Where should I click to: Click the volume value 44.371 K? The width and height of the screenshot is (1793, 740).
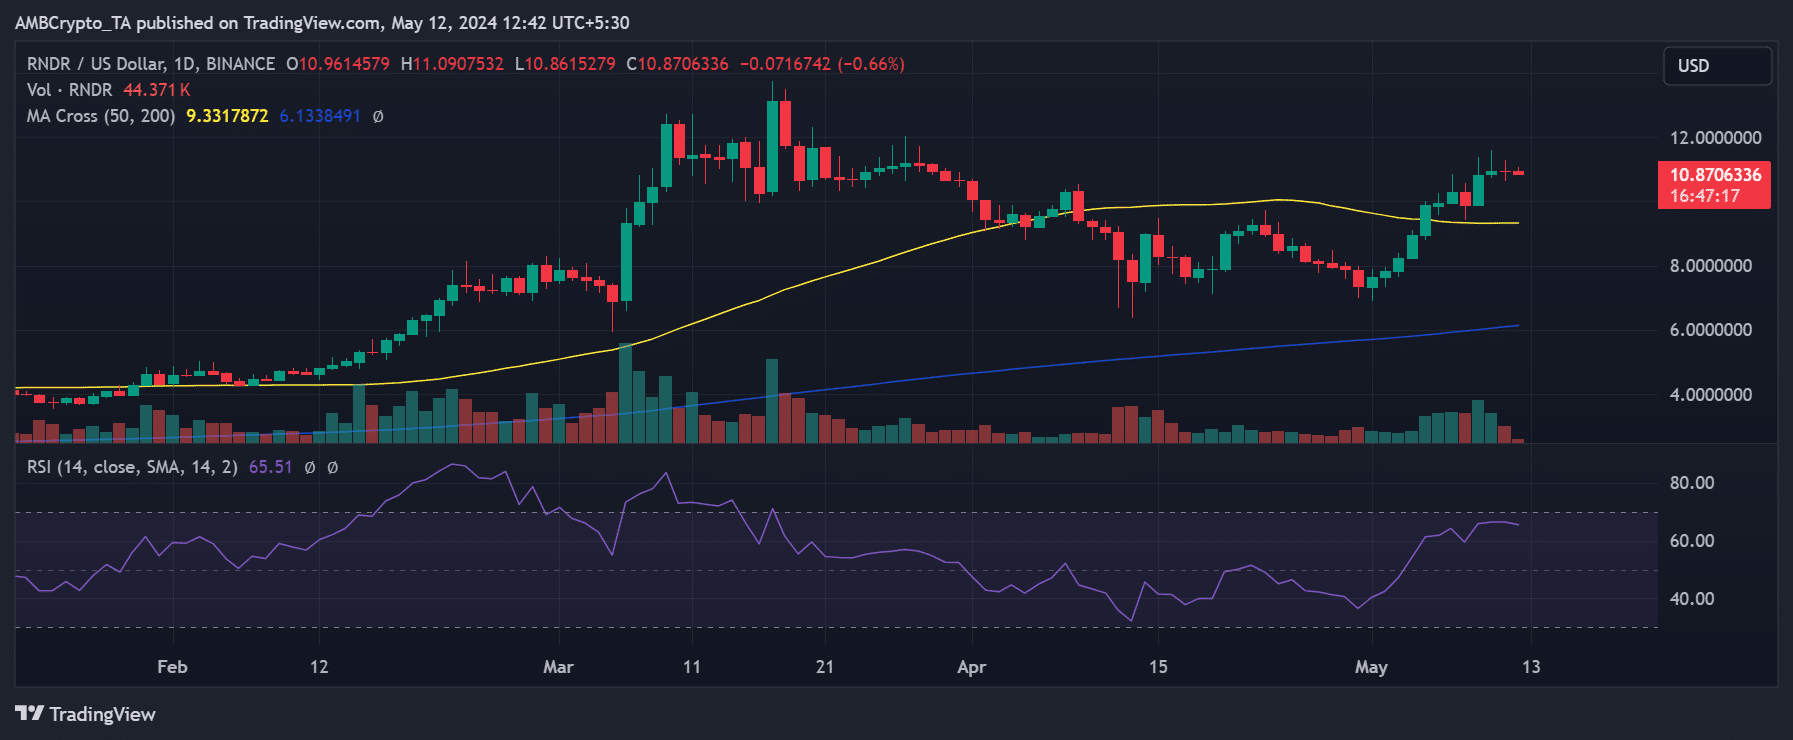(156, 90)
